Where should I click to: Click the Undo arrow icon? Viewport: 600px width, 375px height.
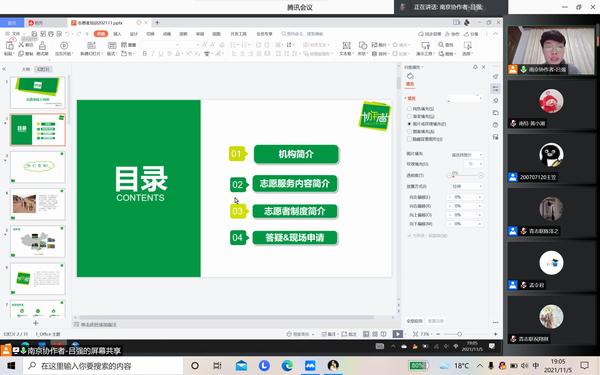67,34
